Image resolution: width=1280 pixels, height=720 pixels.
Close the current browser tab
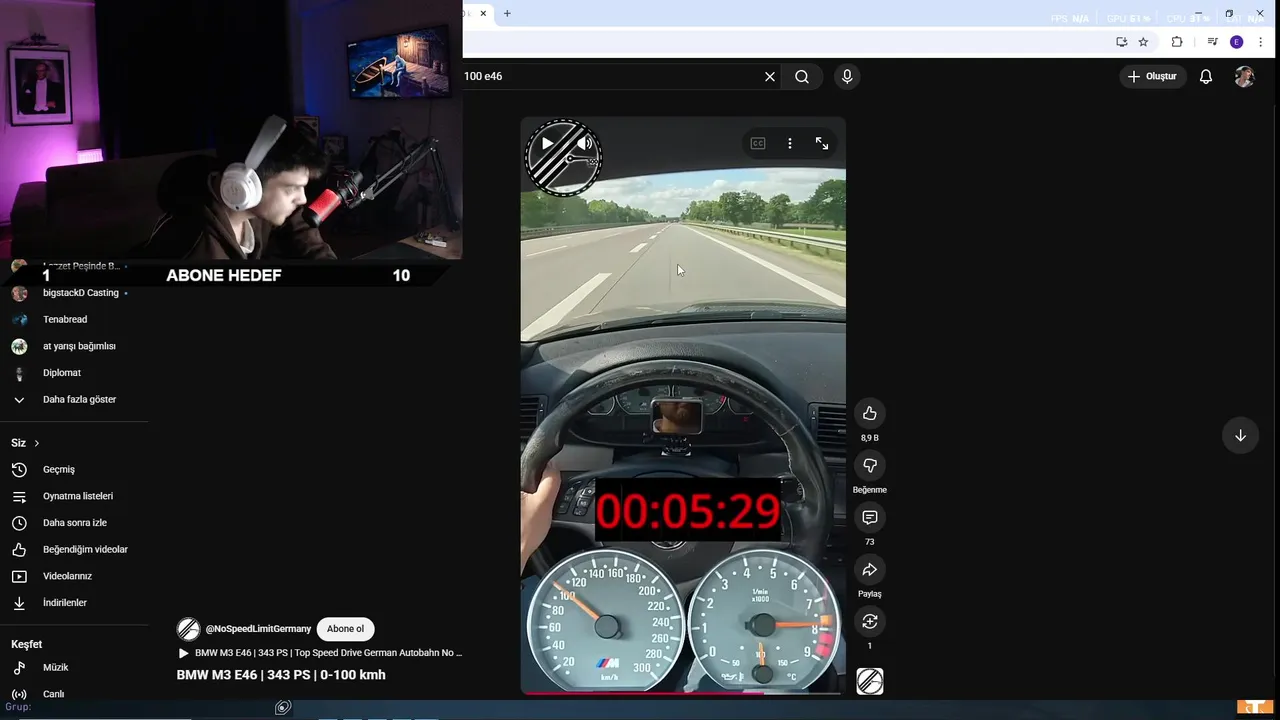(x=483, y=13)
